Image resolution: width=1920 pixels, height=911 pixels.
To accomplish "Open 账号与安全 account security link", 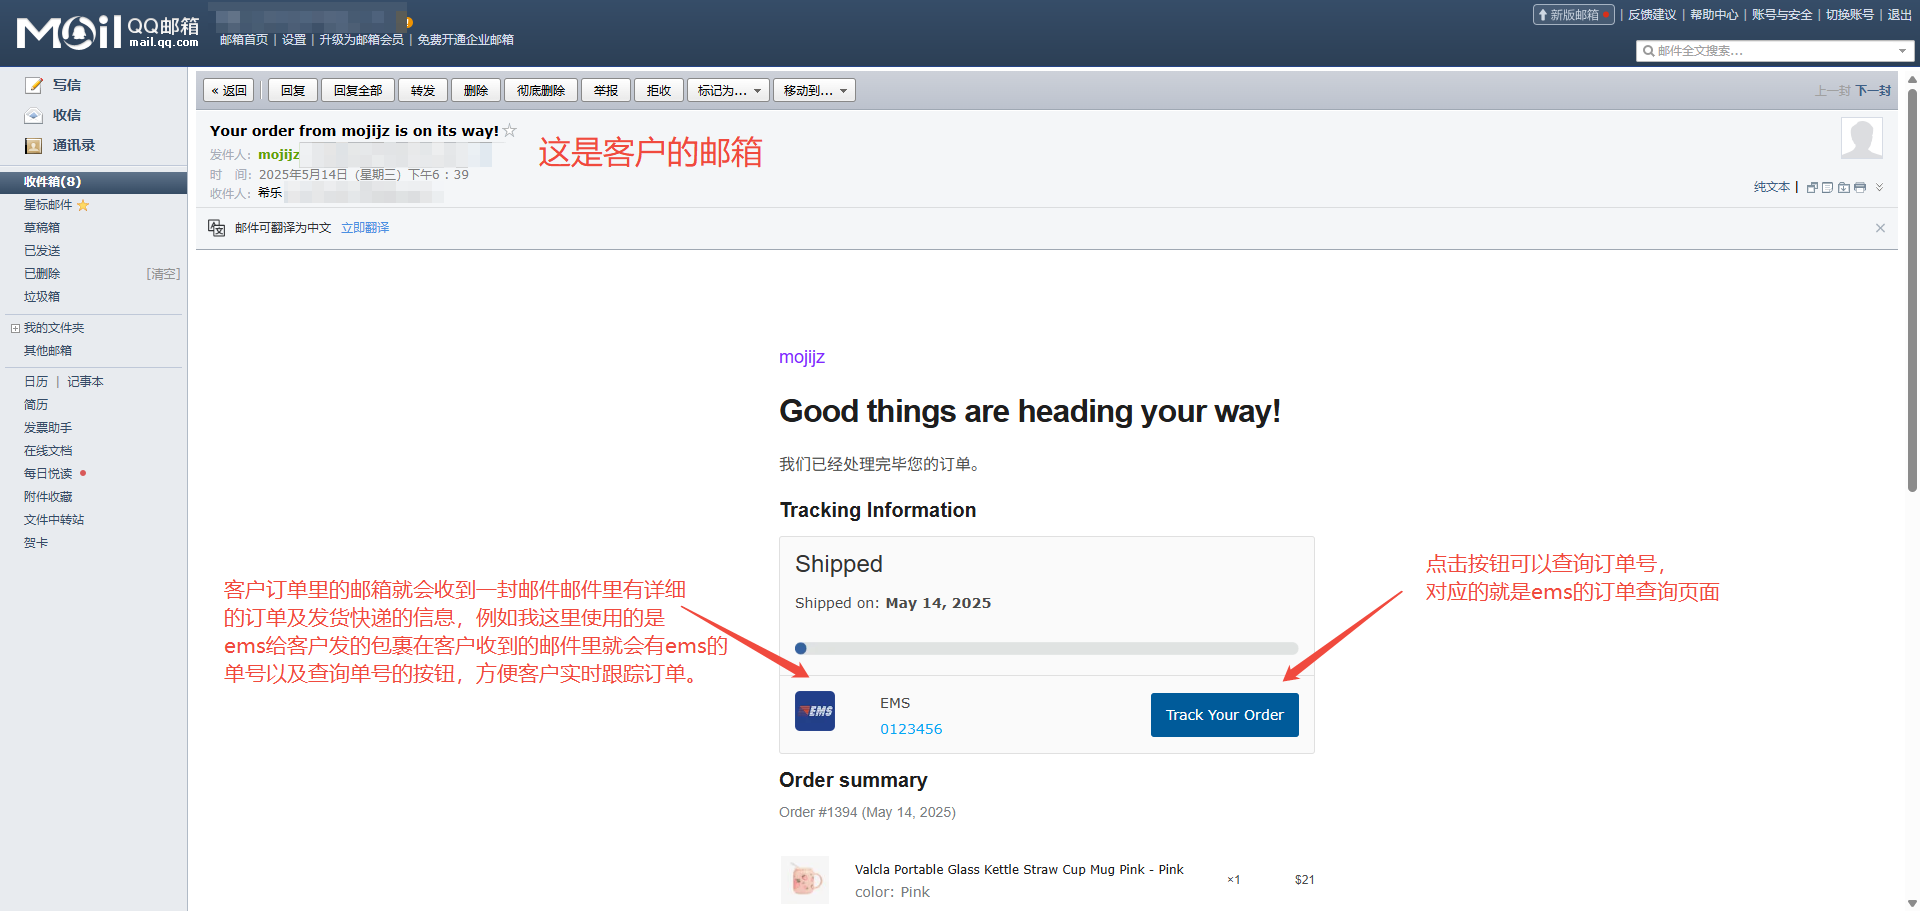I will click(1782, 15).
